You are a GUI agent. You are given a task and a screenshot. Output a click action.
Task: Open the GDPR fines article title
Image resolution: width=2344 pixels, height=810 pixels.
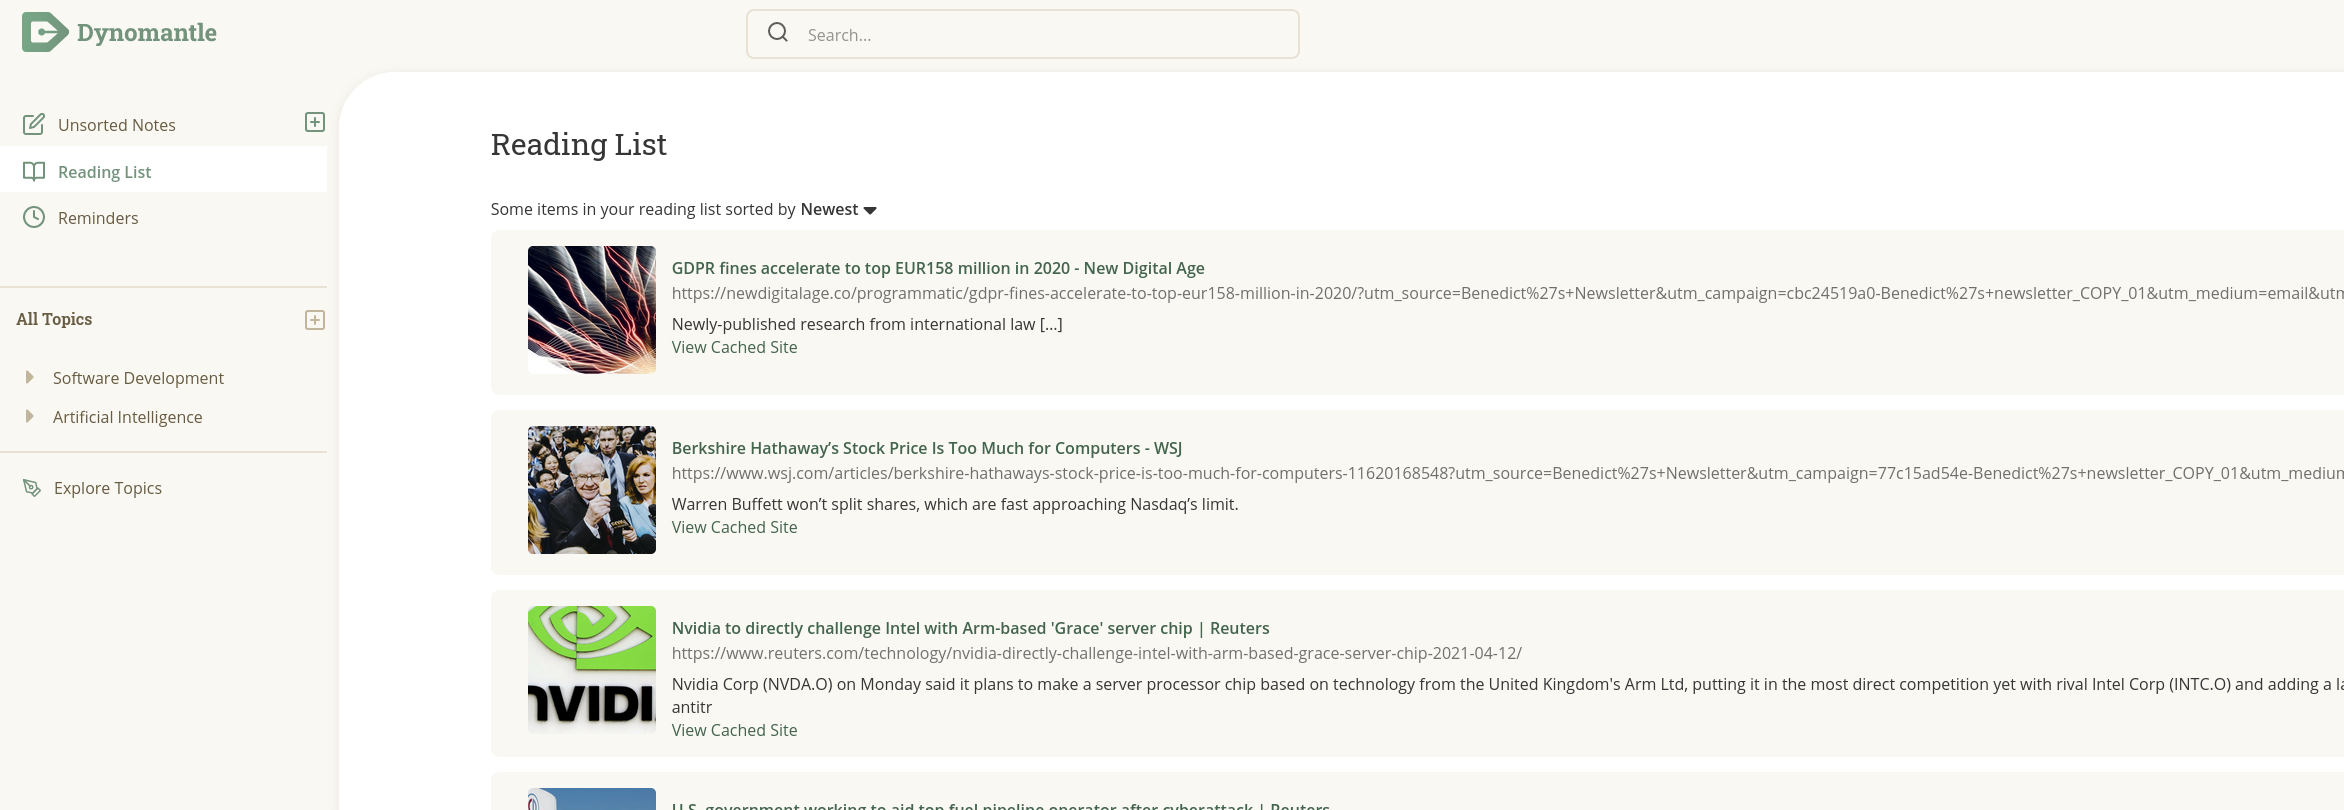[x=938, y=268]
